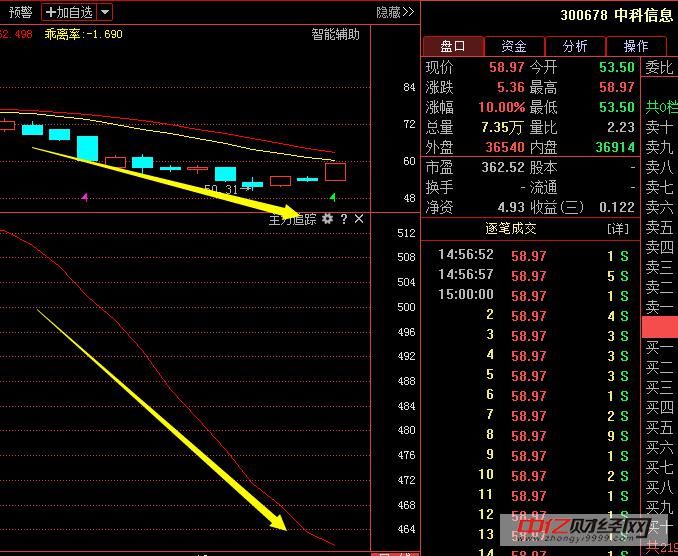Screen dimensions: 678x556
Task: Select the 卖五 order book row
Action: click(659, 227)
